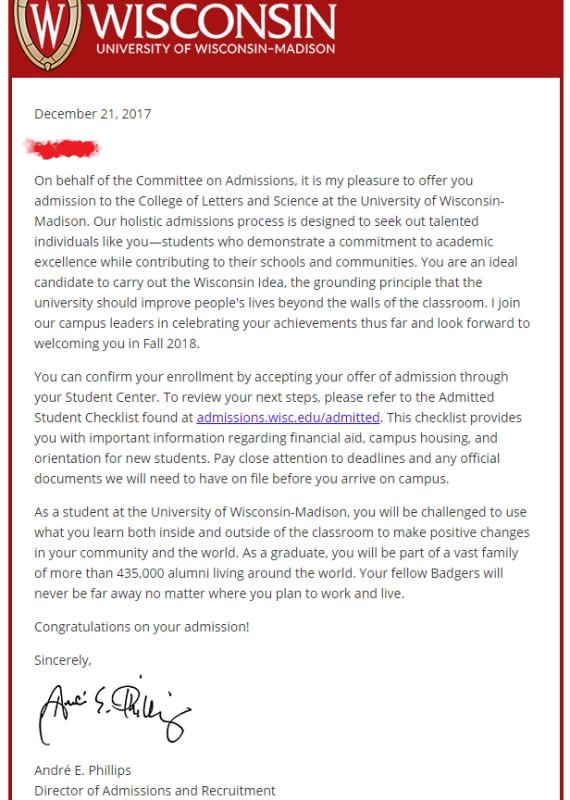Click the red scribble hiding the recipient name

click(61, 148)
